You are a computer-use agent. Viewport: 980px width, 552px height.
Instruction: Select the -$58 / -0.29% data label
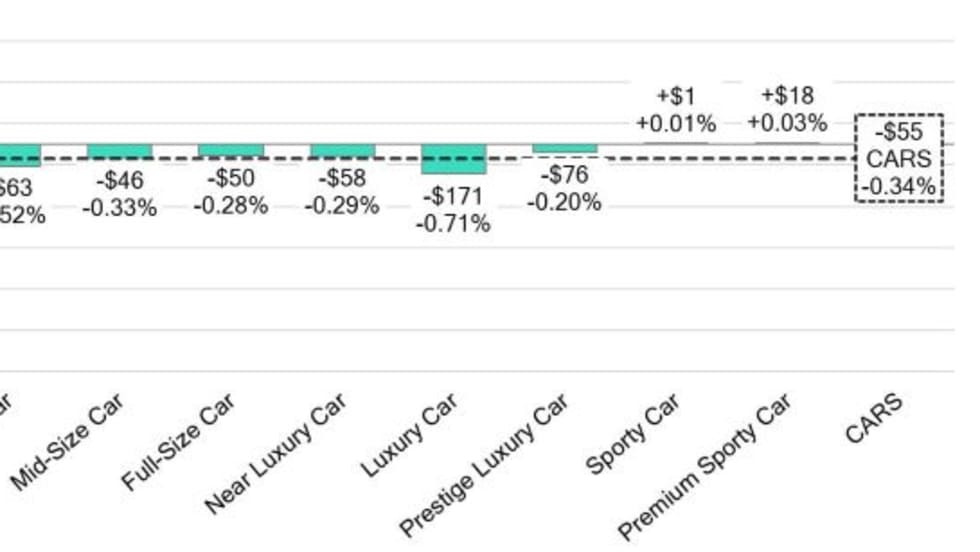tap(342, 192)
